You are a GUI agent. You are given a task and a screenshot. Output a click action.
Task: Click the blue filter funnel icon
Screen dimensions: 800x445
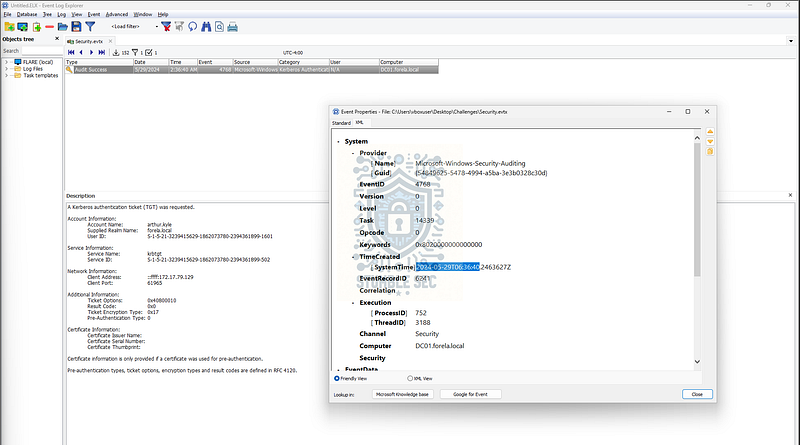click(x=90, y=27)
